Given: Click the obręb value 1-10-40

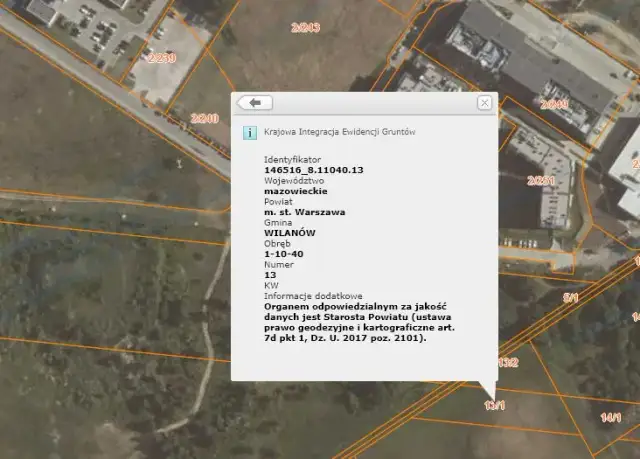Looking at the screenshot, I should point(284,254).
